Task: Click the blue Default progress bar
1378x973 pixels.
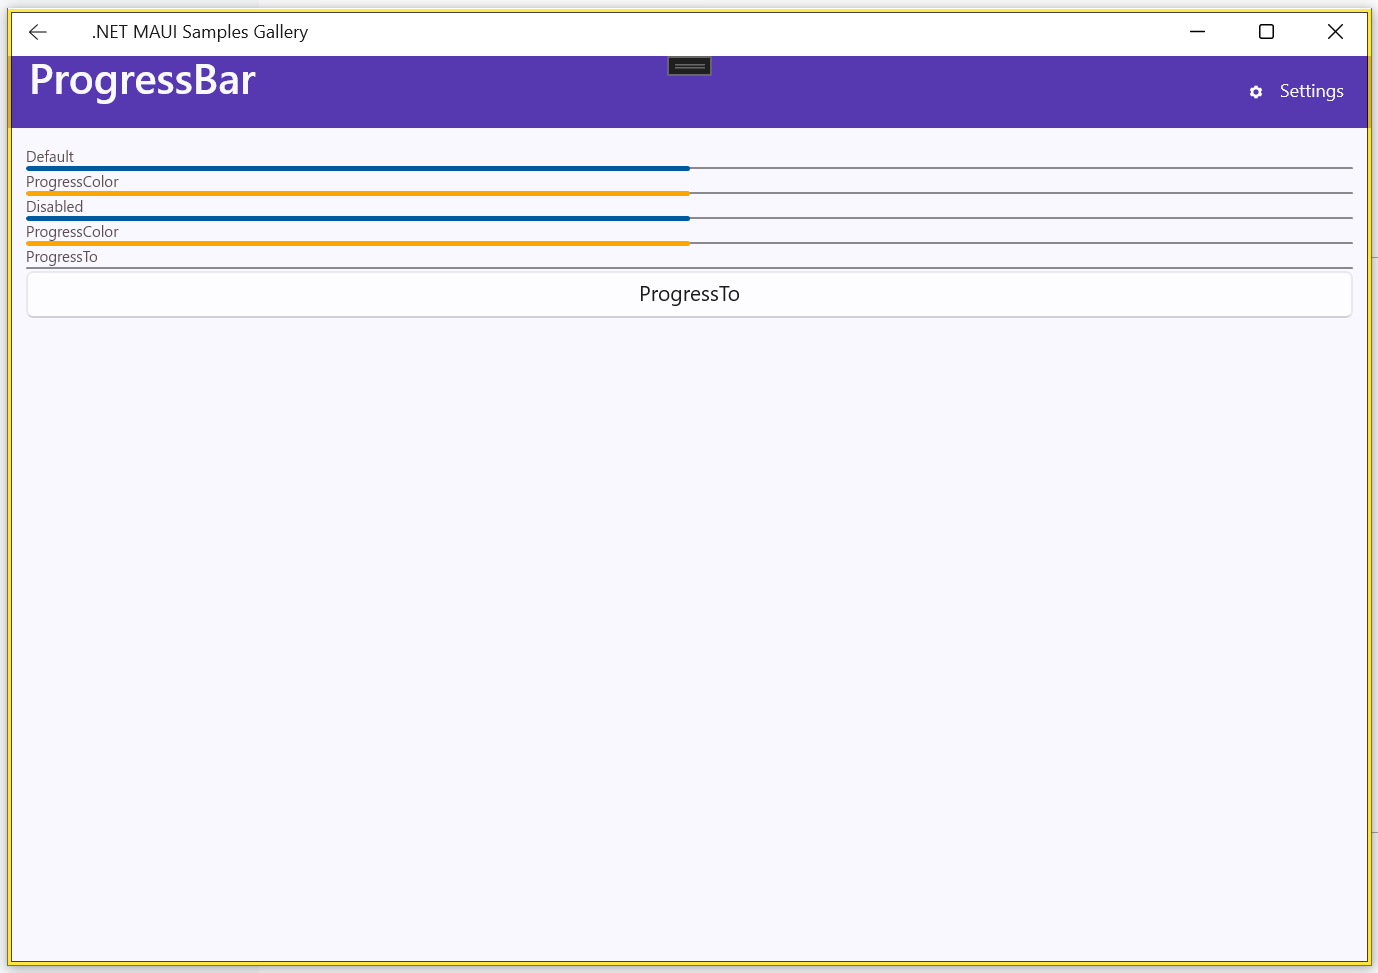Action: (358, 168)
